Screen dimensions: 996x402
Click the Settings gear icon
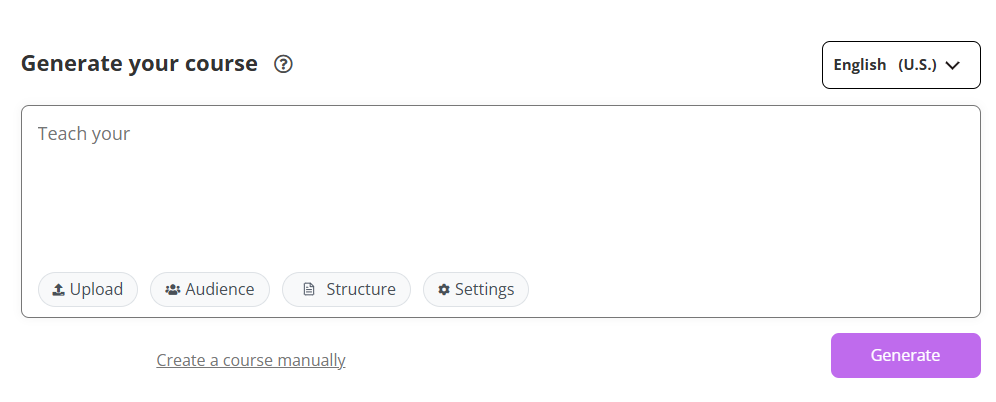click(x=444, y=290)
